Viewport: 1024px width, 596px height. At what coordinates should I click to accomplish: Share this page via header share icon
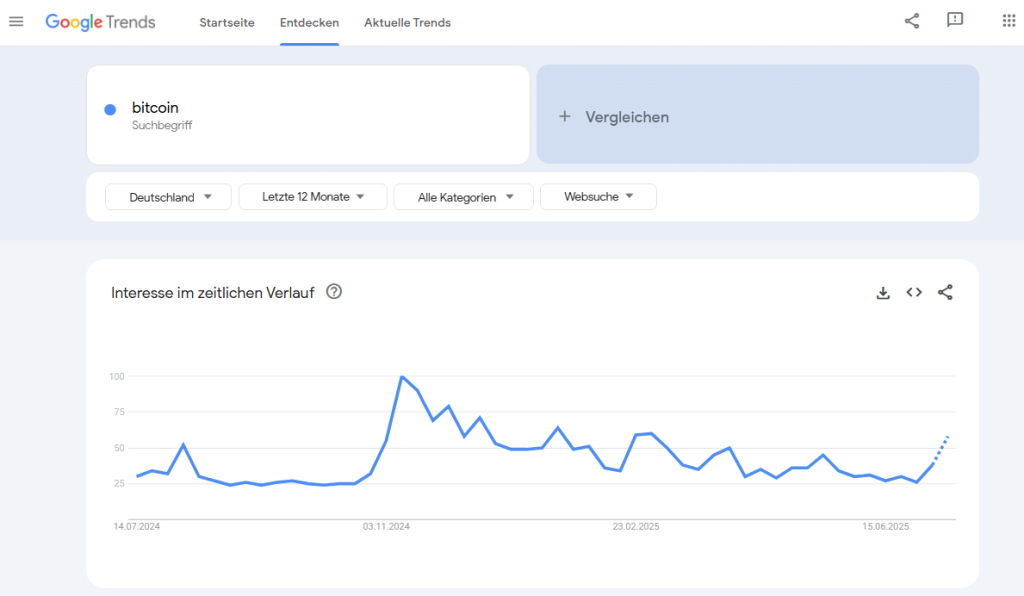[912, 21]
